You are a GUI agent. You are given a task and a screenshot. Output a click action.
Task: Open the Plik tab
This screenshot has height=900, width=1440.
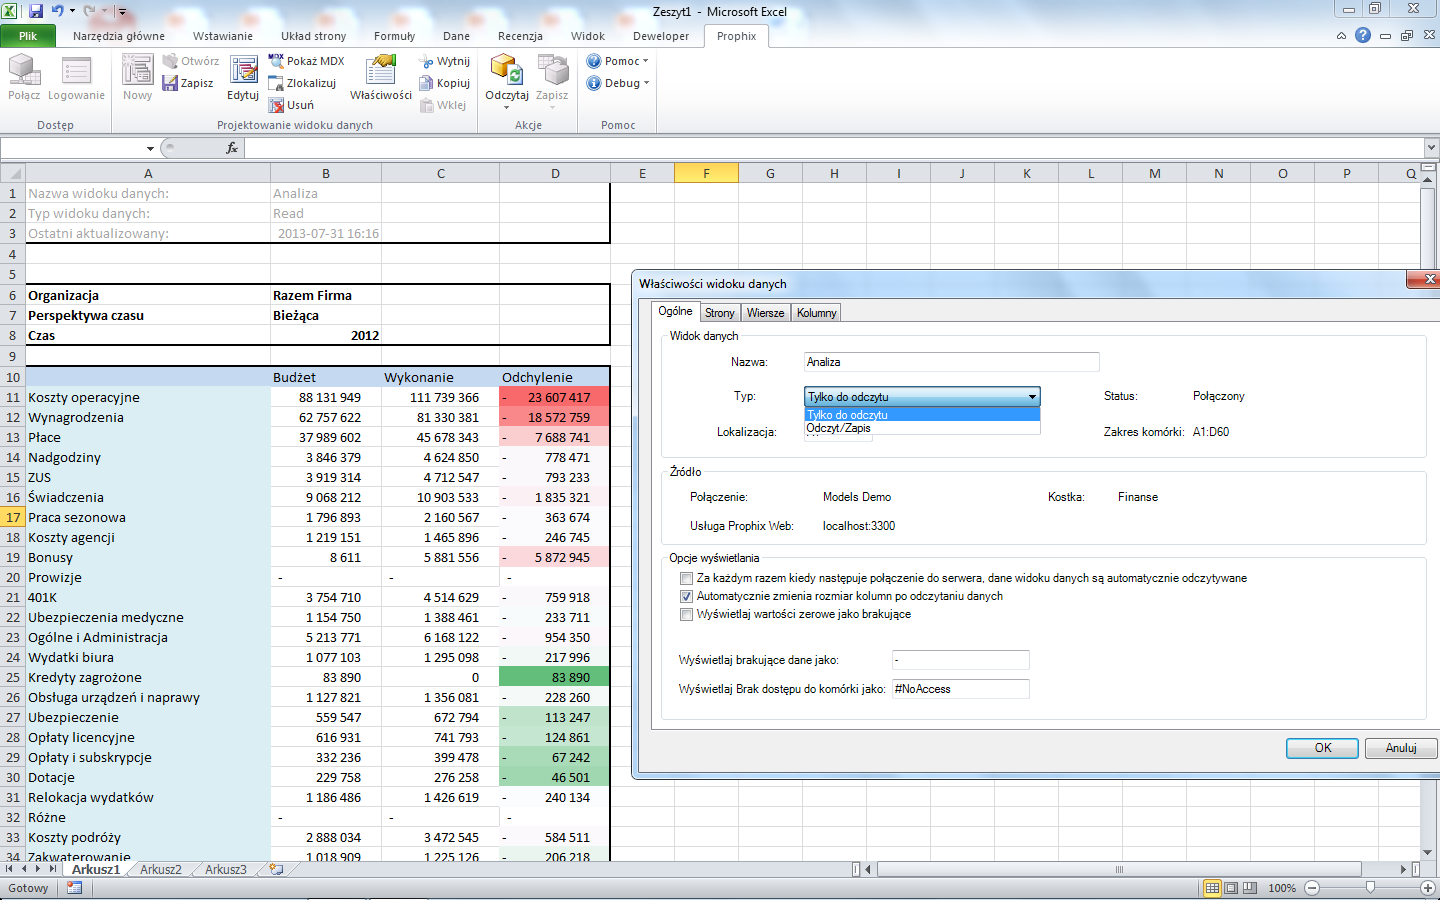(x=28, y=36)
